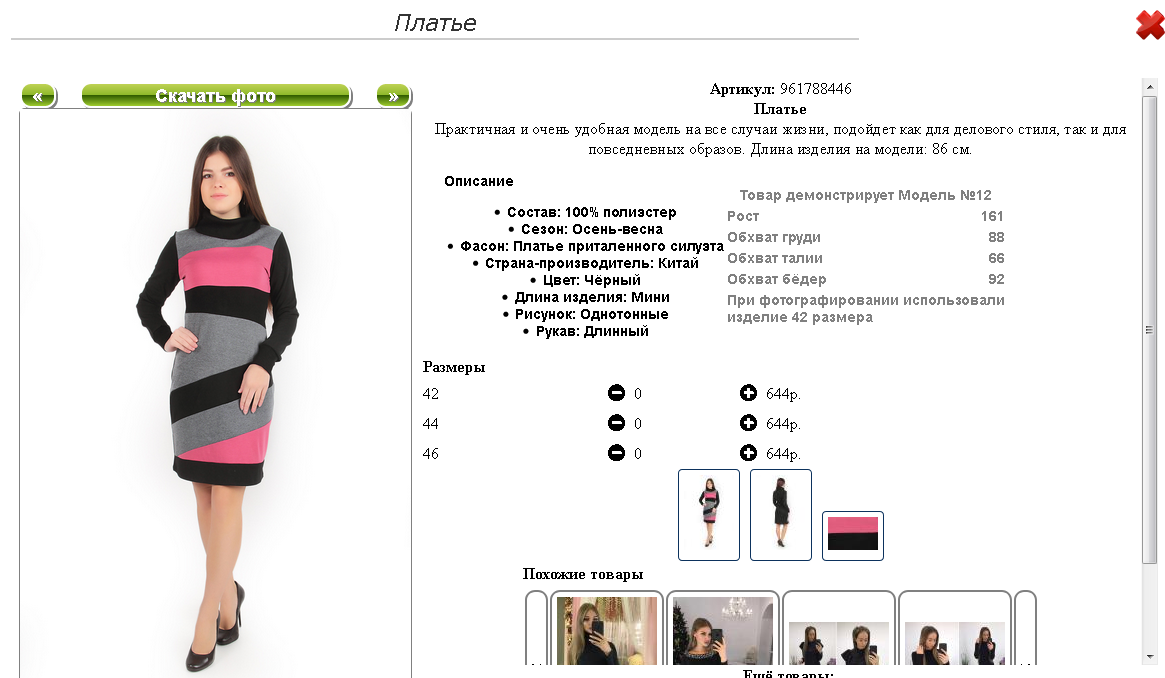
Task: Open first similar product with blonde model
Action: 606,630
